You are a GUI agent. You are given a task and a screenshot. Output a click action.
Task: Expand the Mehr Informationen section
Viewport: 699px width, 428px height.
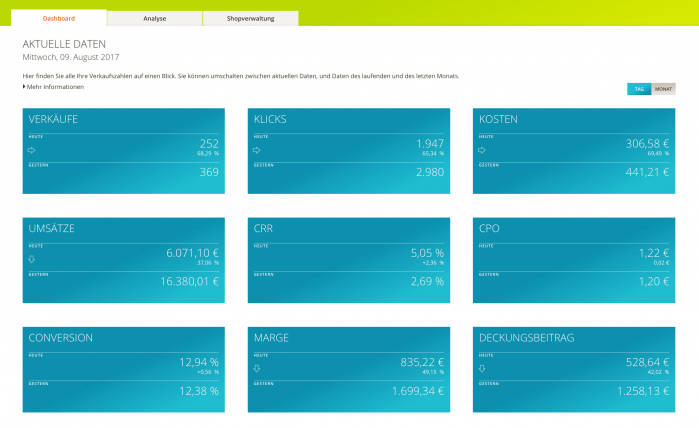pos(53,87)
